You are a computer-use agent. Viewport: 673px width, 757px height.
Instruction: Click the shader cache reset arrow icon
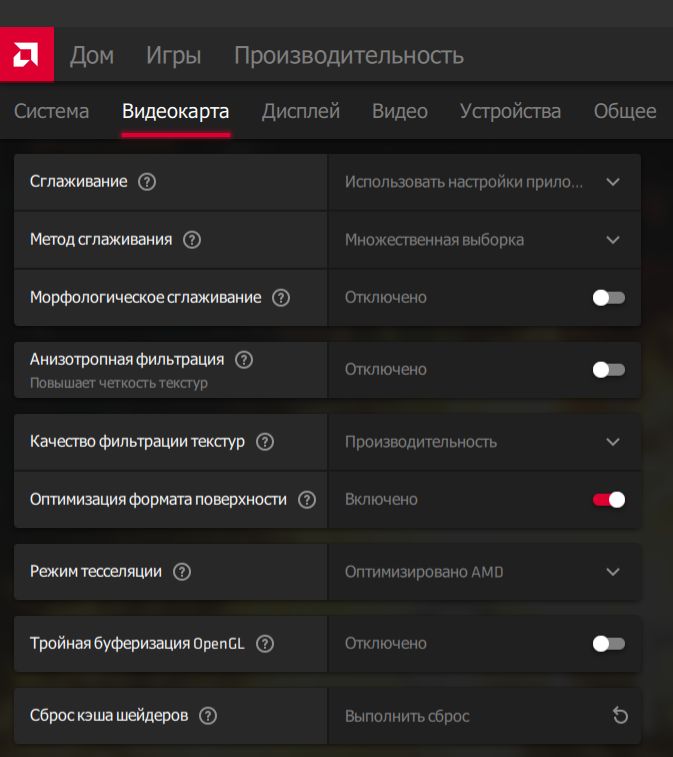tap(620, 716)
